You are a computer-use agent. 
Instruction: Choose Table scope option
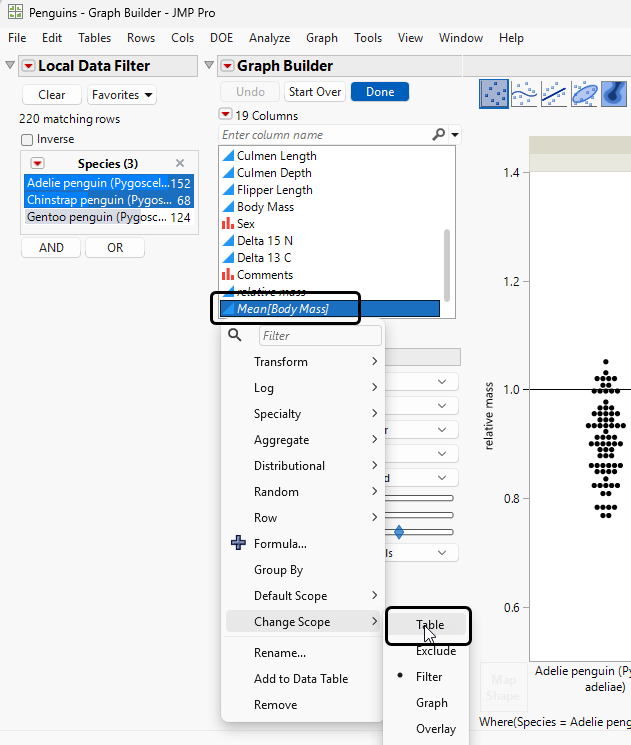coord(428,625)
